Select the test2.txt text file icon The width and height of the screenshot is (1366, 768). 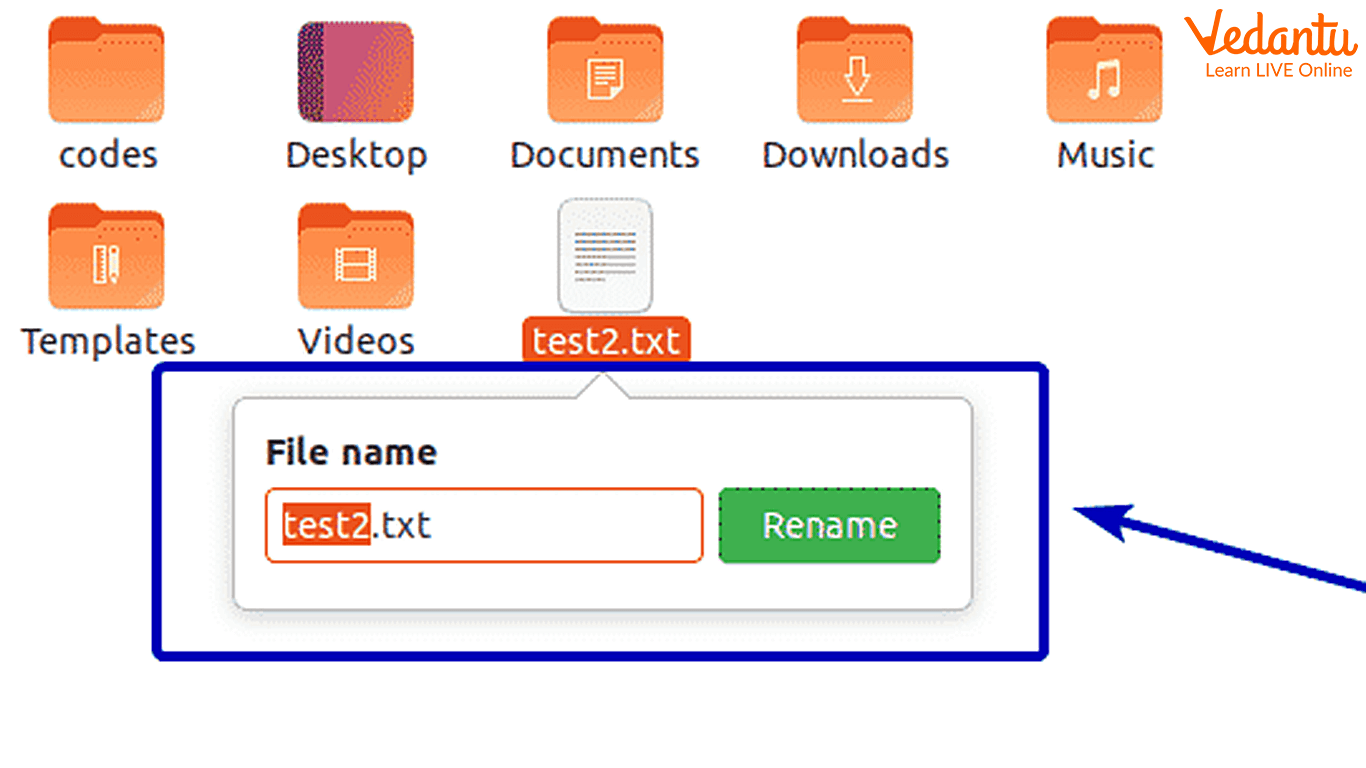click(604, 256)
